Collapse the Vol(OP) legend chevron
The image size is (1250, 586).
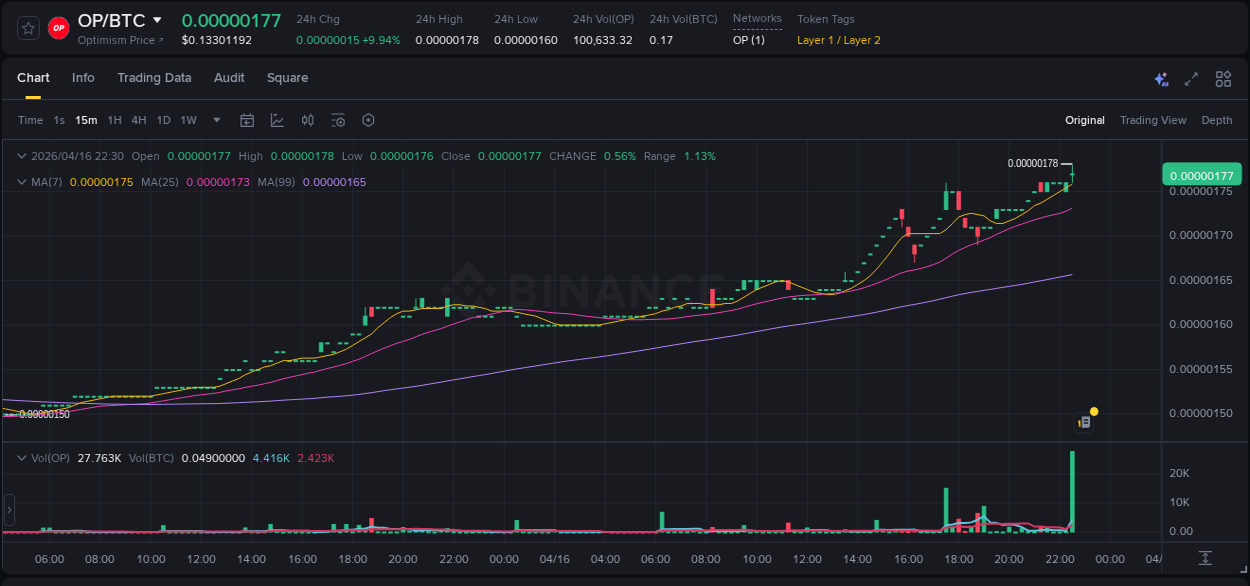click(22, 458)
